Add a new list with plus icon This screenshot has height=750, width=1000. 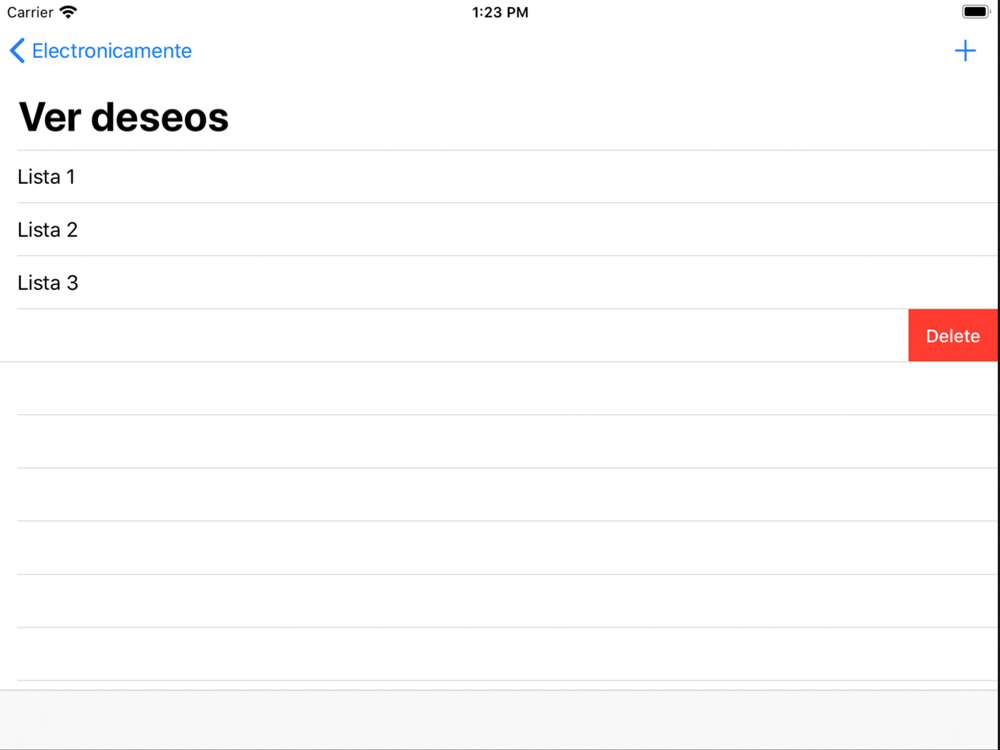(x=965, y=50)
